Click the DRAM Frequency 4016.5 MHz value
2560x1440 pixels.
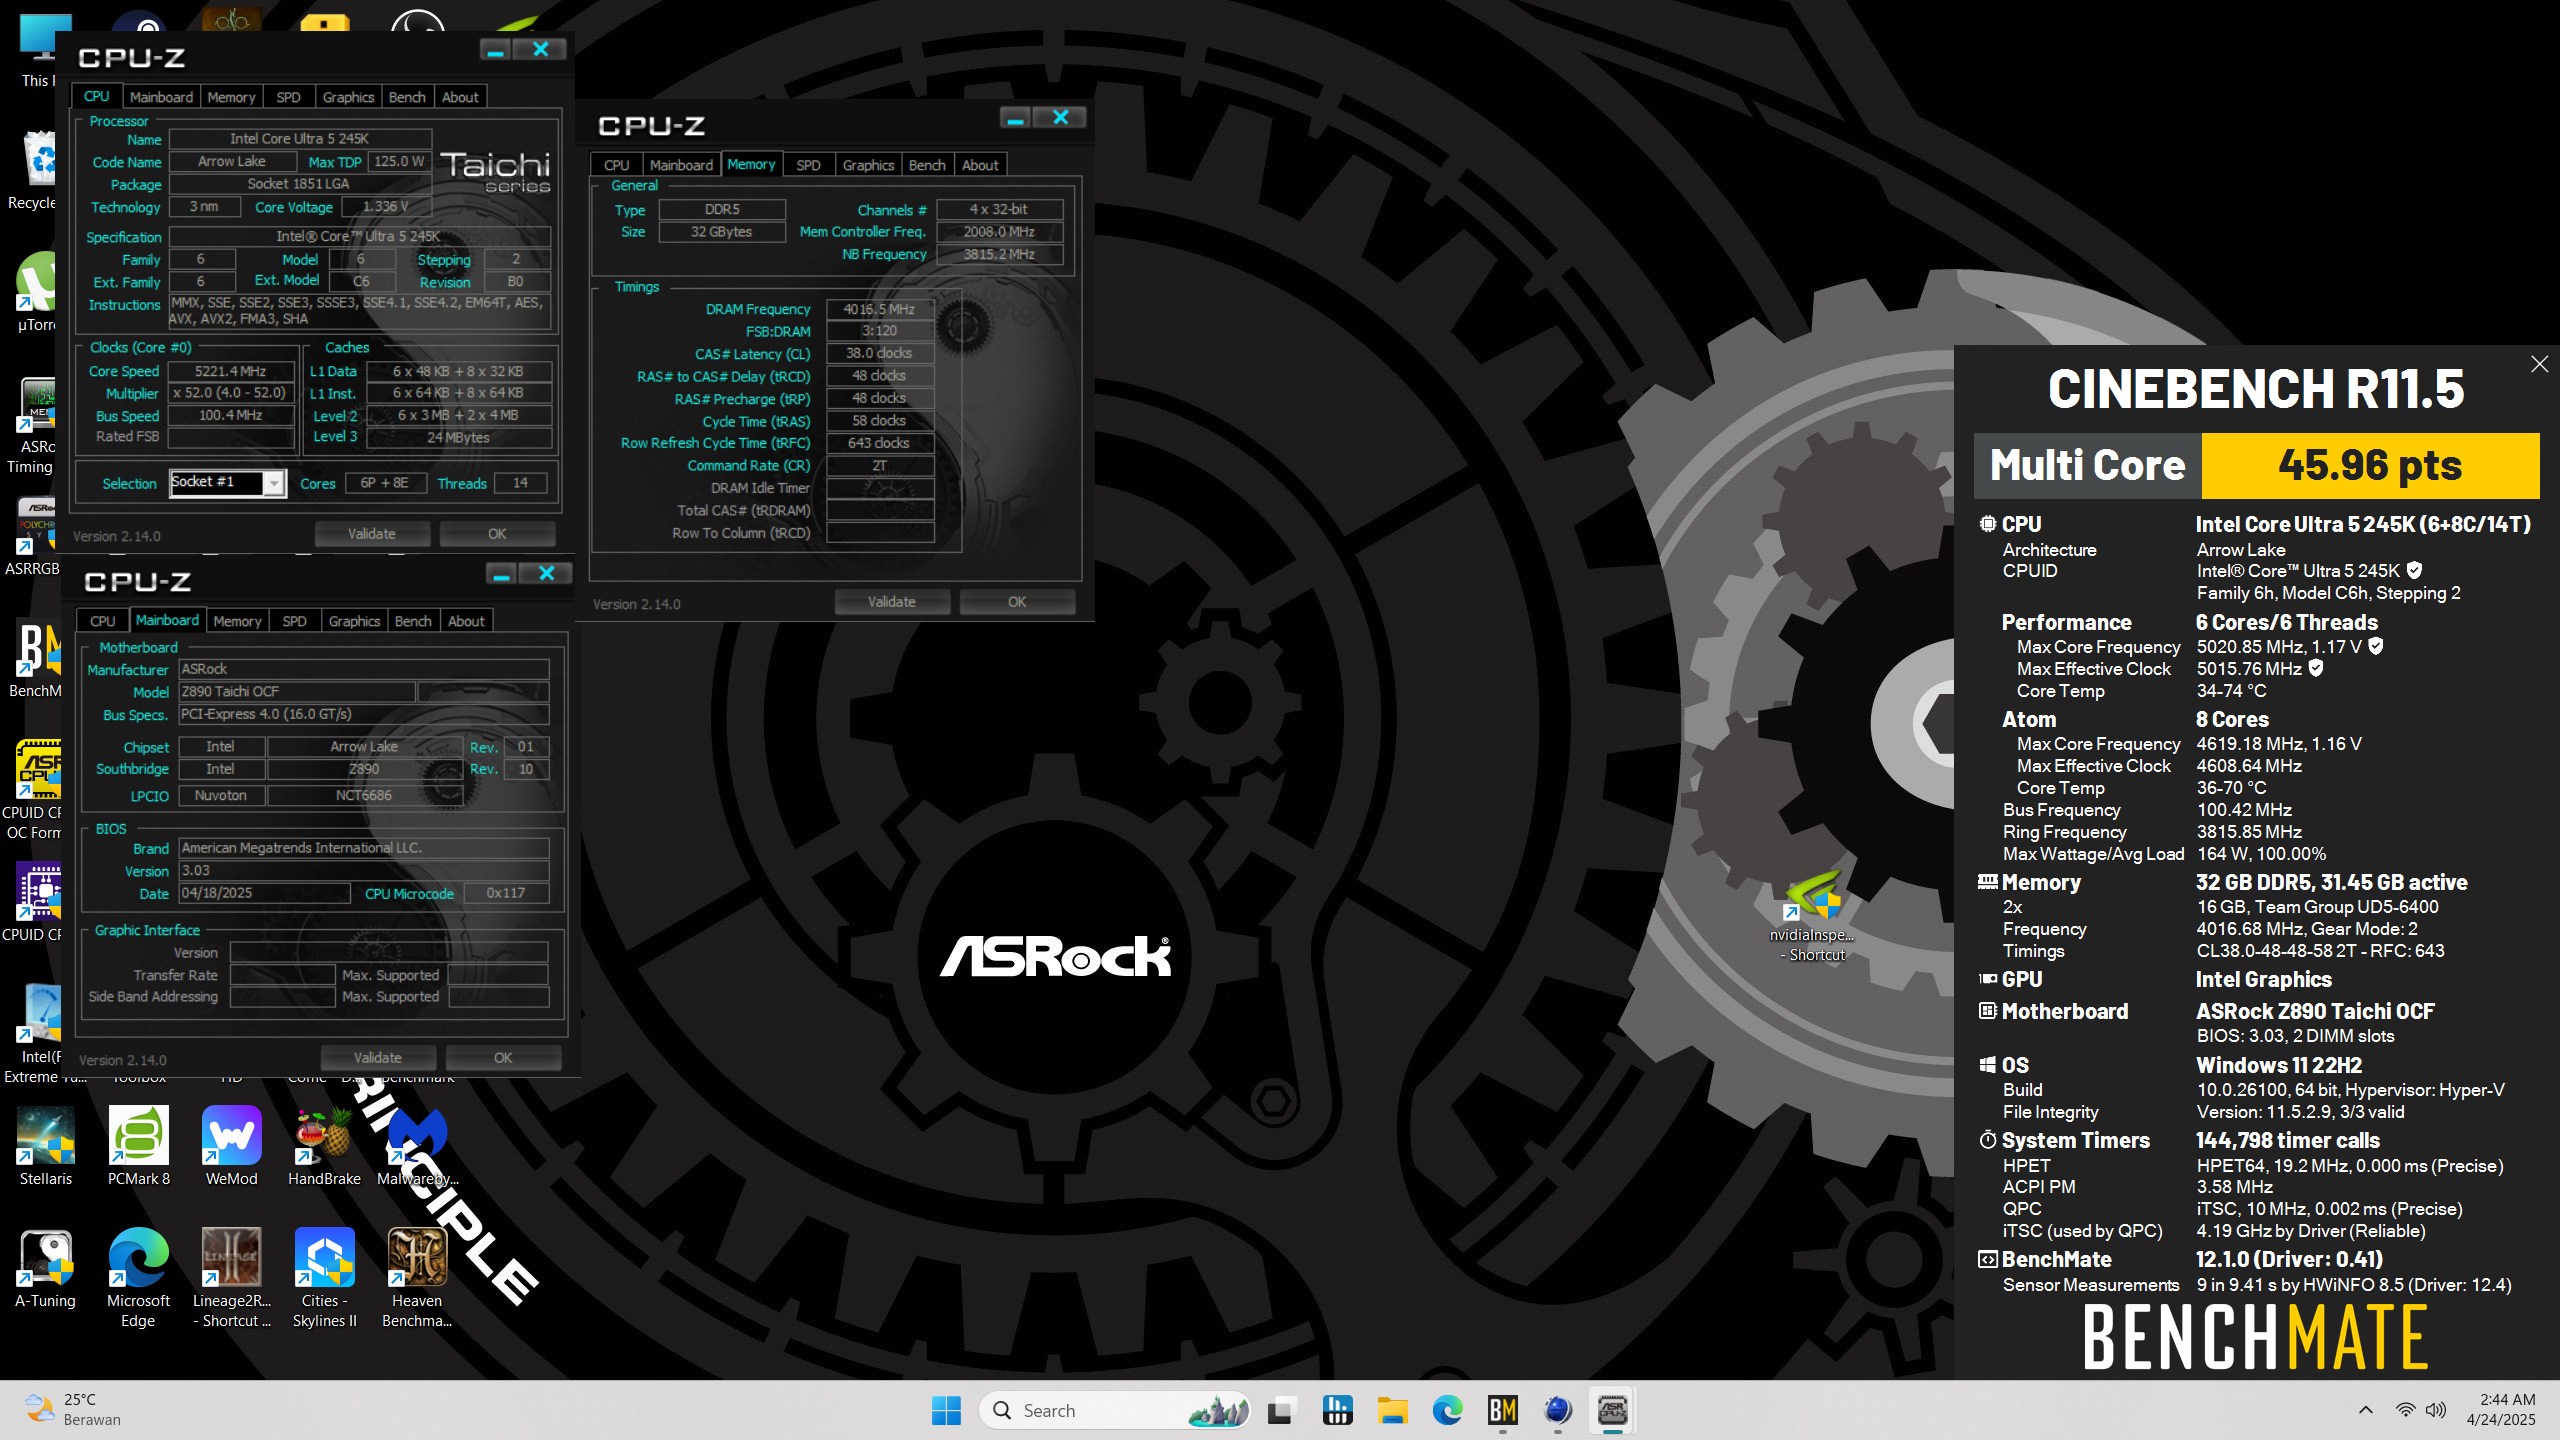[x=879, y=309]
